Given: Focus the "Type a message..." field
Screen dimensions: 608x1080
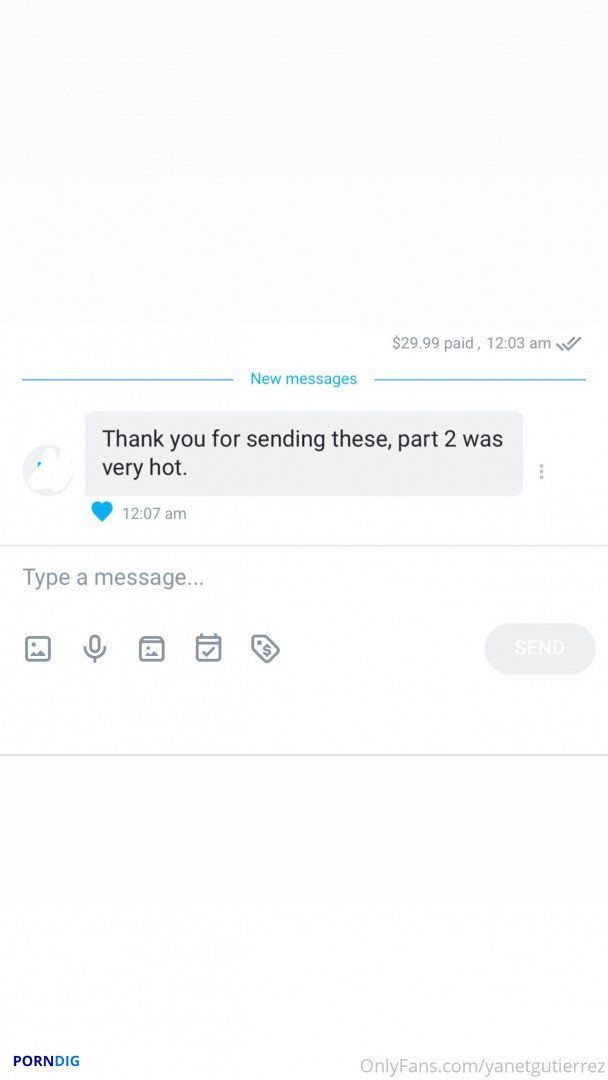Looking at the screenshot, I should coord(304,577).
